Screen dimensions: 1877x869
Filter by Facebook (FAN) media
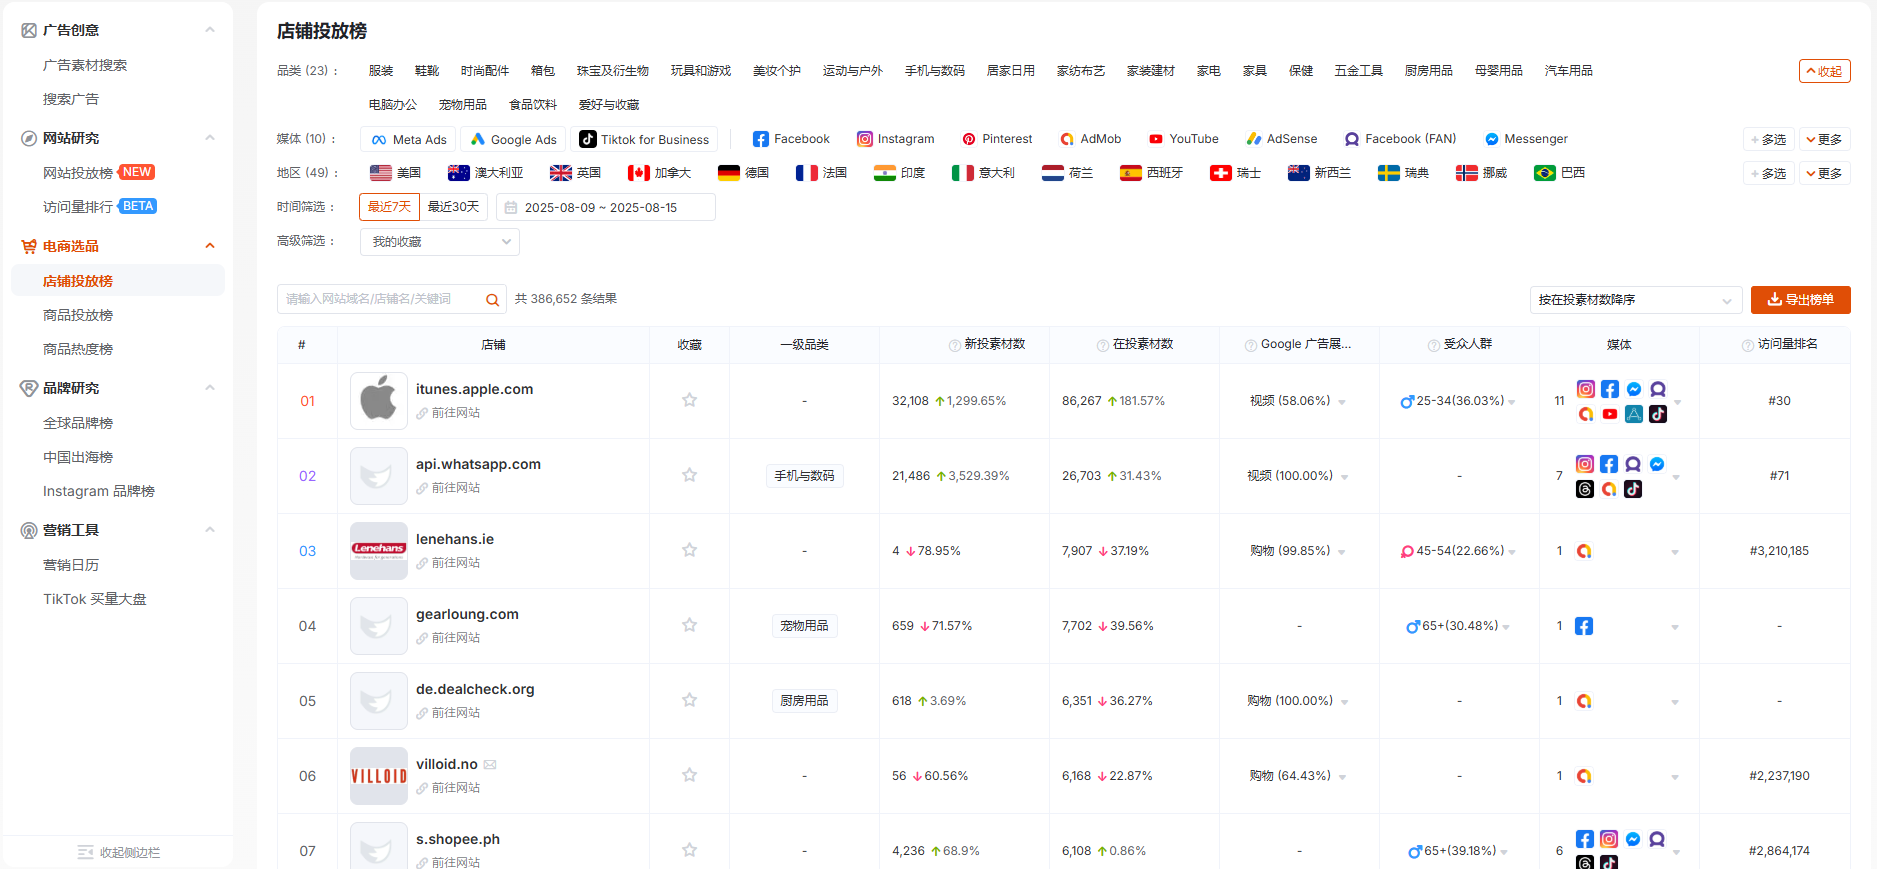click(1400, 139)
